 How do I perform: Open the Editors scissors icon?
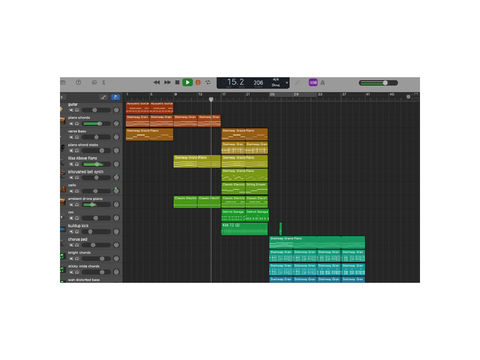coord(104,82)
